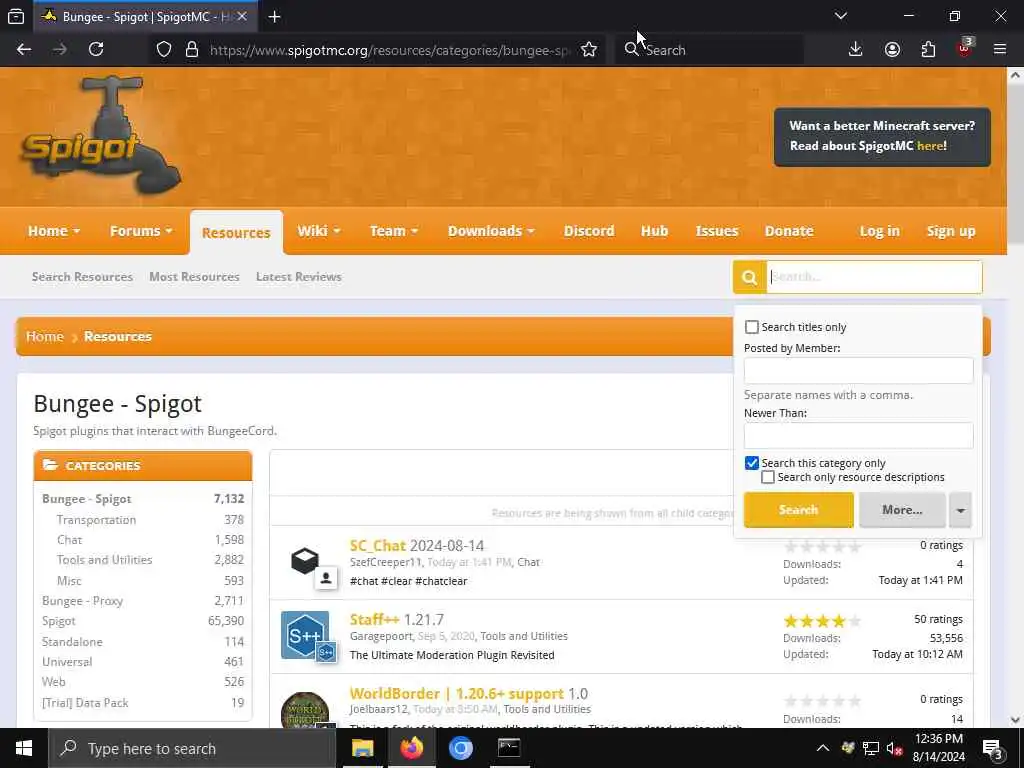This screenshot has height=768, width=1024.
Task: Open Firefox recent browsing view icon
Action: coord(16,17)
